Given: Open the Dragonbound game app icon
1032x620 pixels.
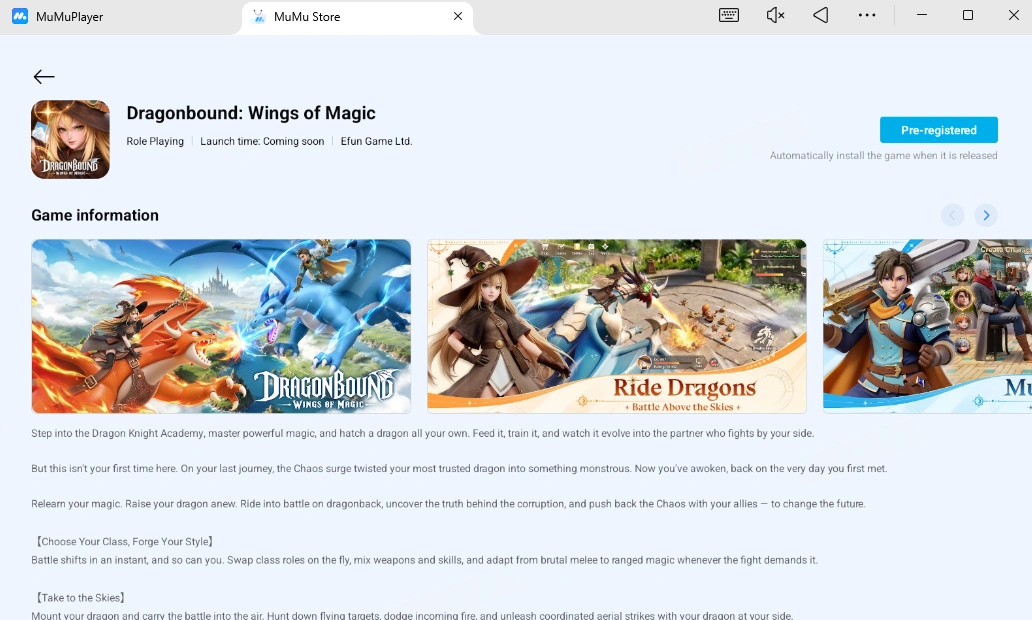Looking at the screenshot, I should [70, 140].
